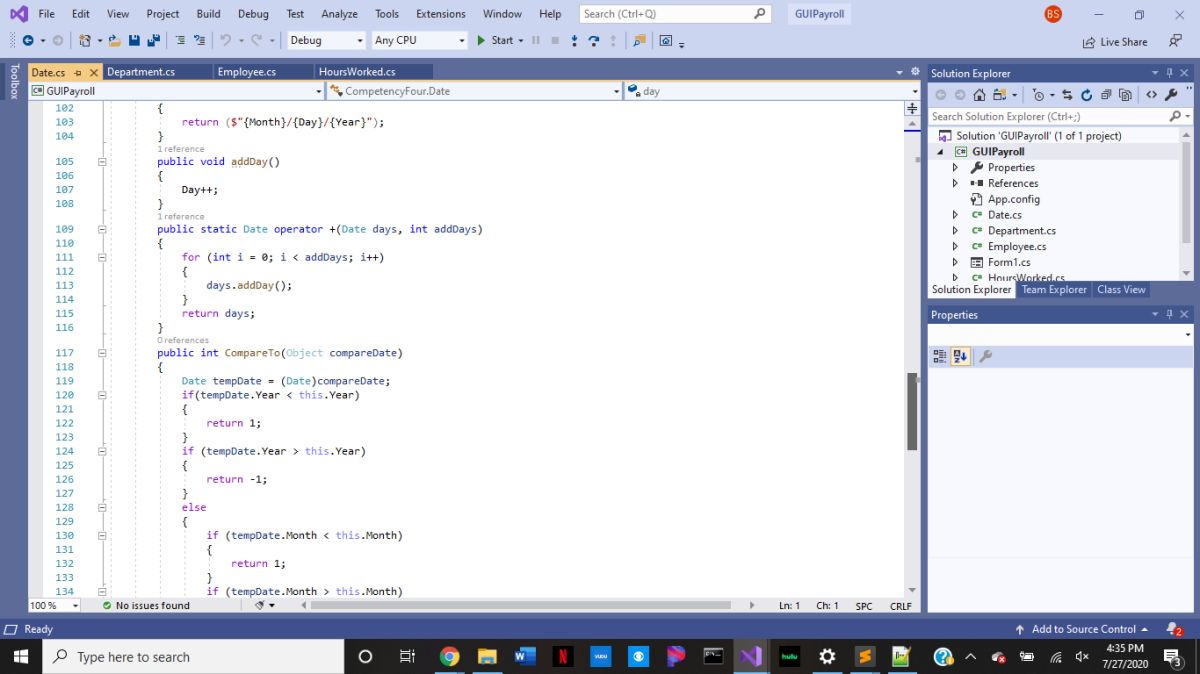Switch to the Class View tab
The image size is (1200, 674).
click(x=1121, y=289)
